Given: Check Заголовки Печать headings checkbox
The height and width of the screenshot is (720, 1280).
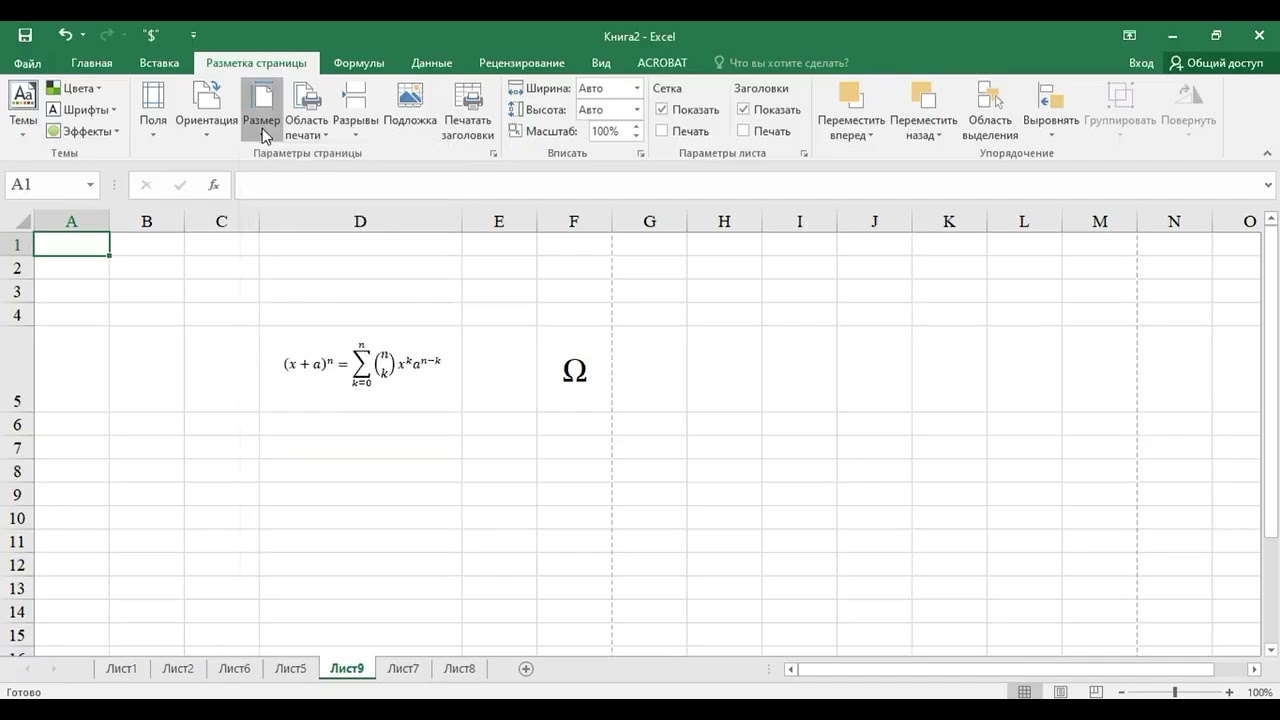Looking at the screenshot, I should pyautogui.click(x=743, y=131).
